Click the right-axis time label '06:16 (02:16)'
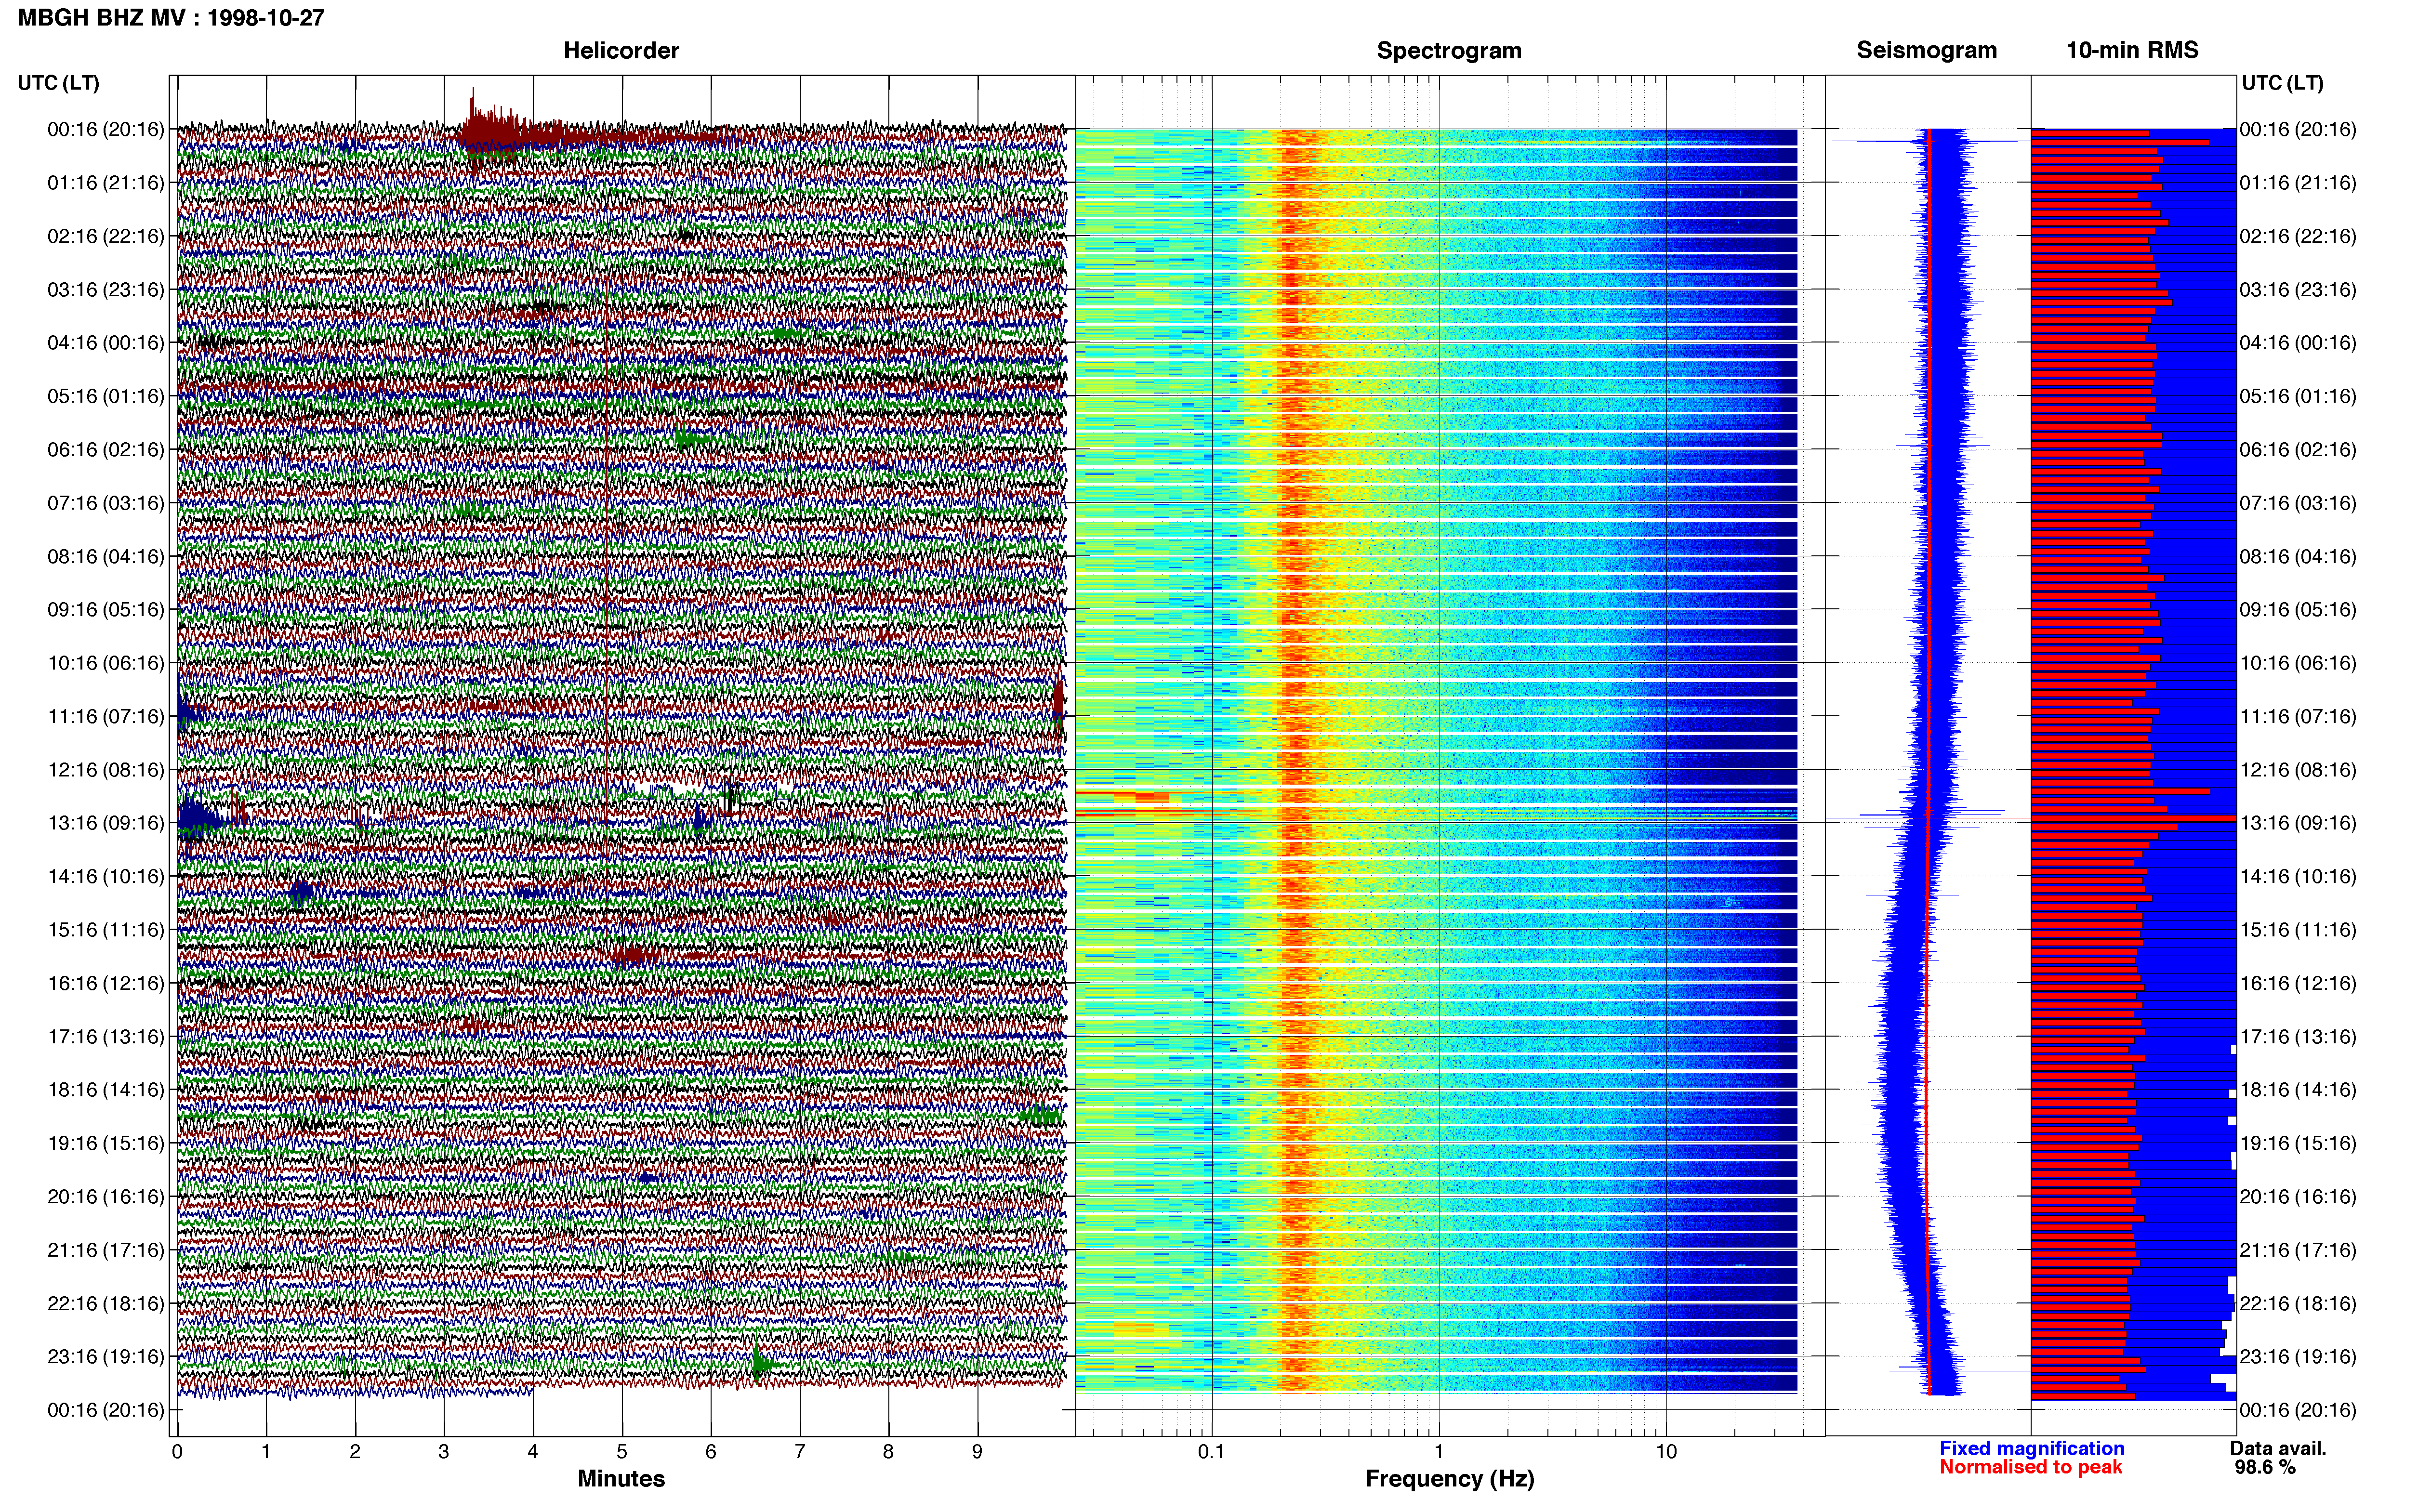Image resolution: width=2418 pixels, height=1512 pixels. pyautogui.click(x=2298, y=450)
